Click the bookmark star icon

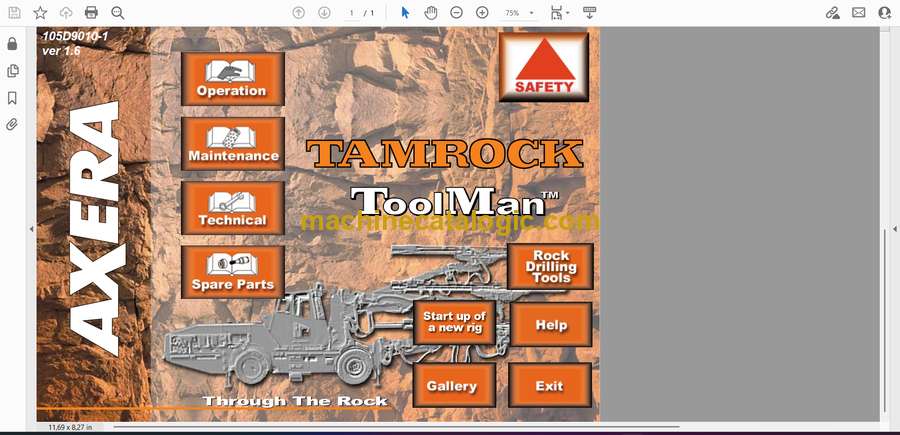[x=40, y=13]
